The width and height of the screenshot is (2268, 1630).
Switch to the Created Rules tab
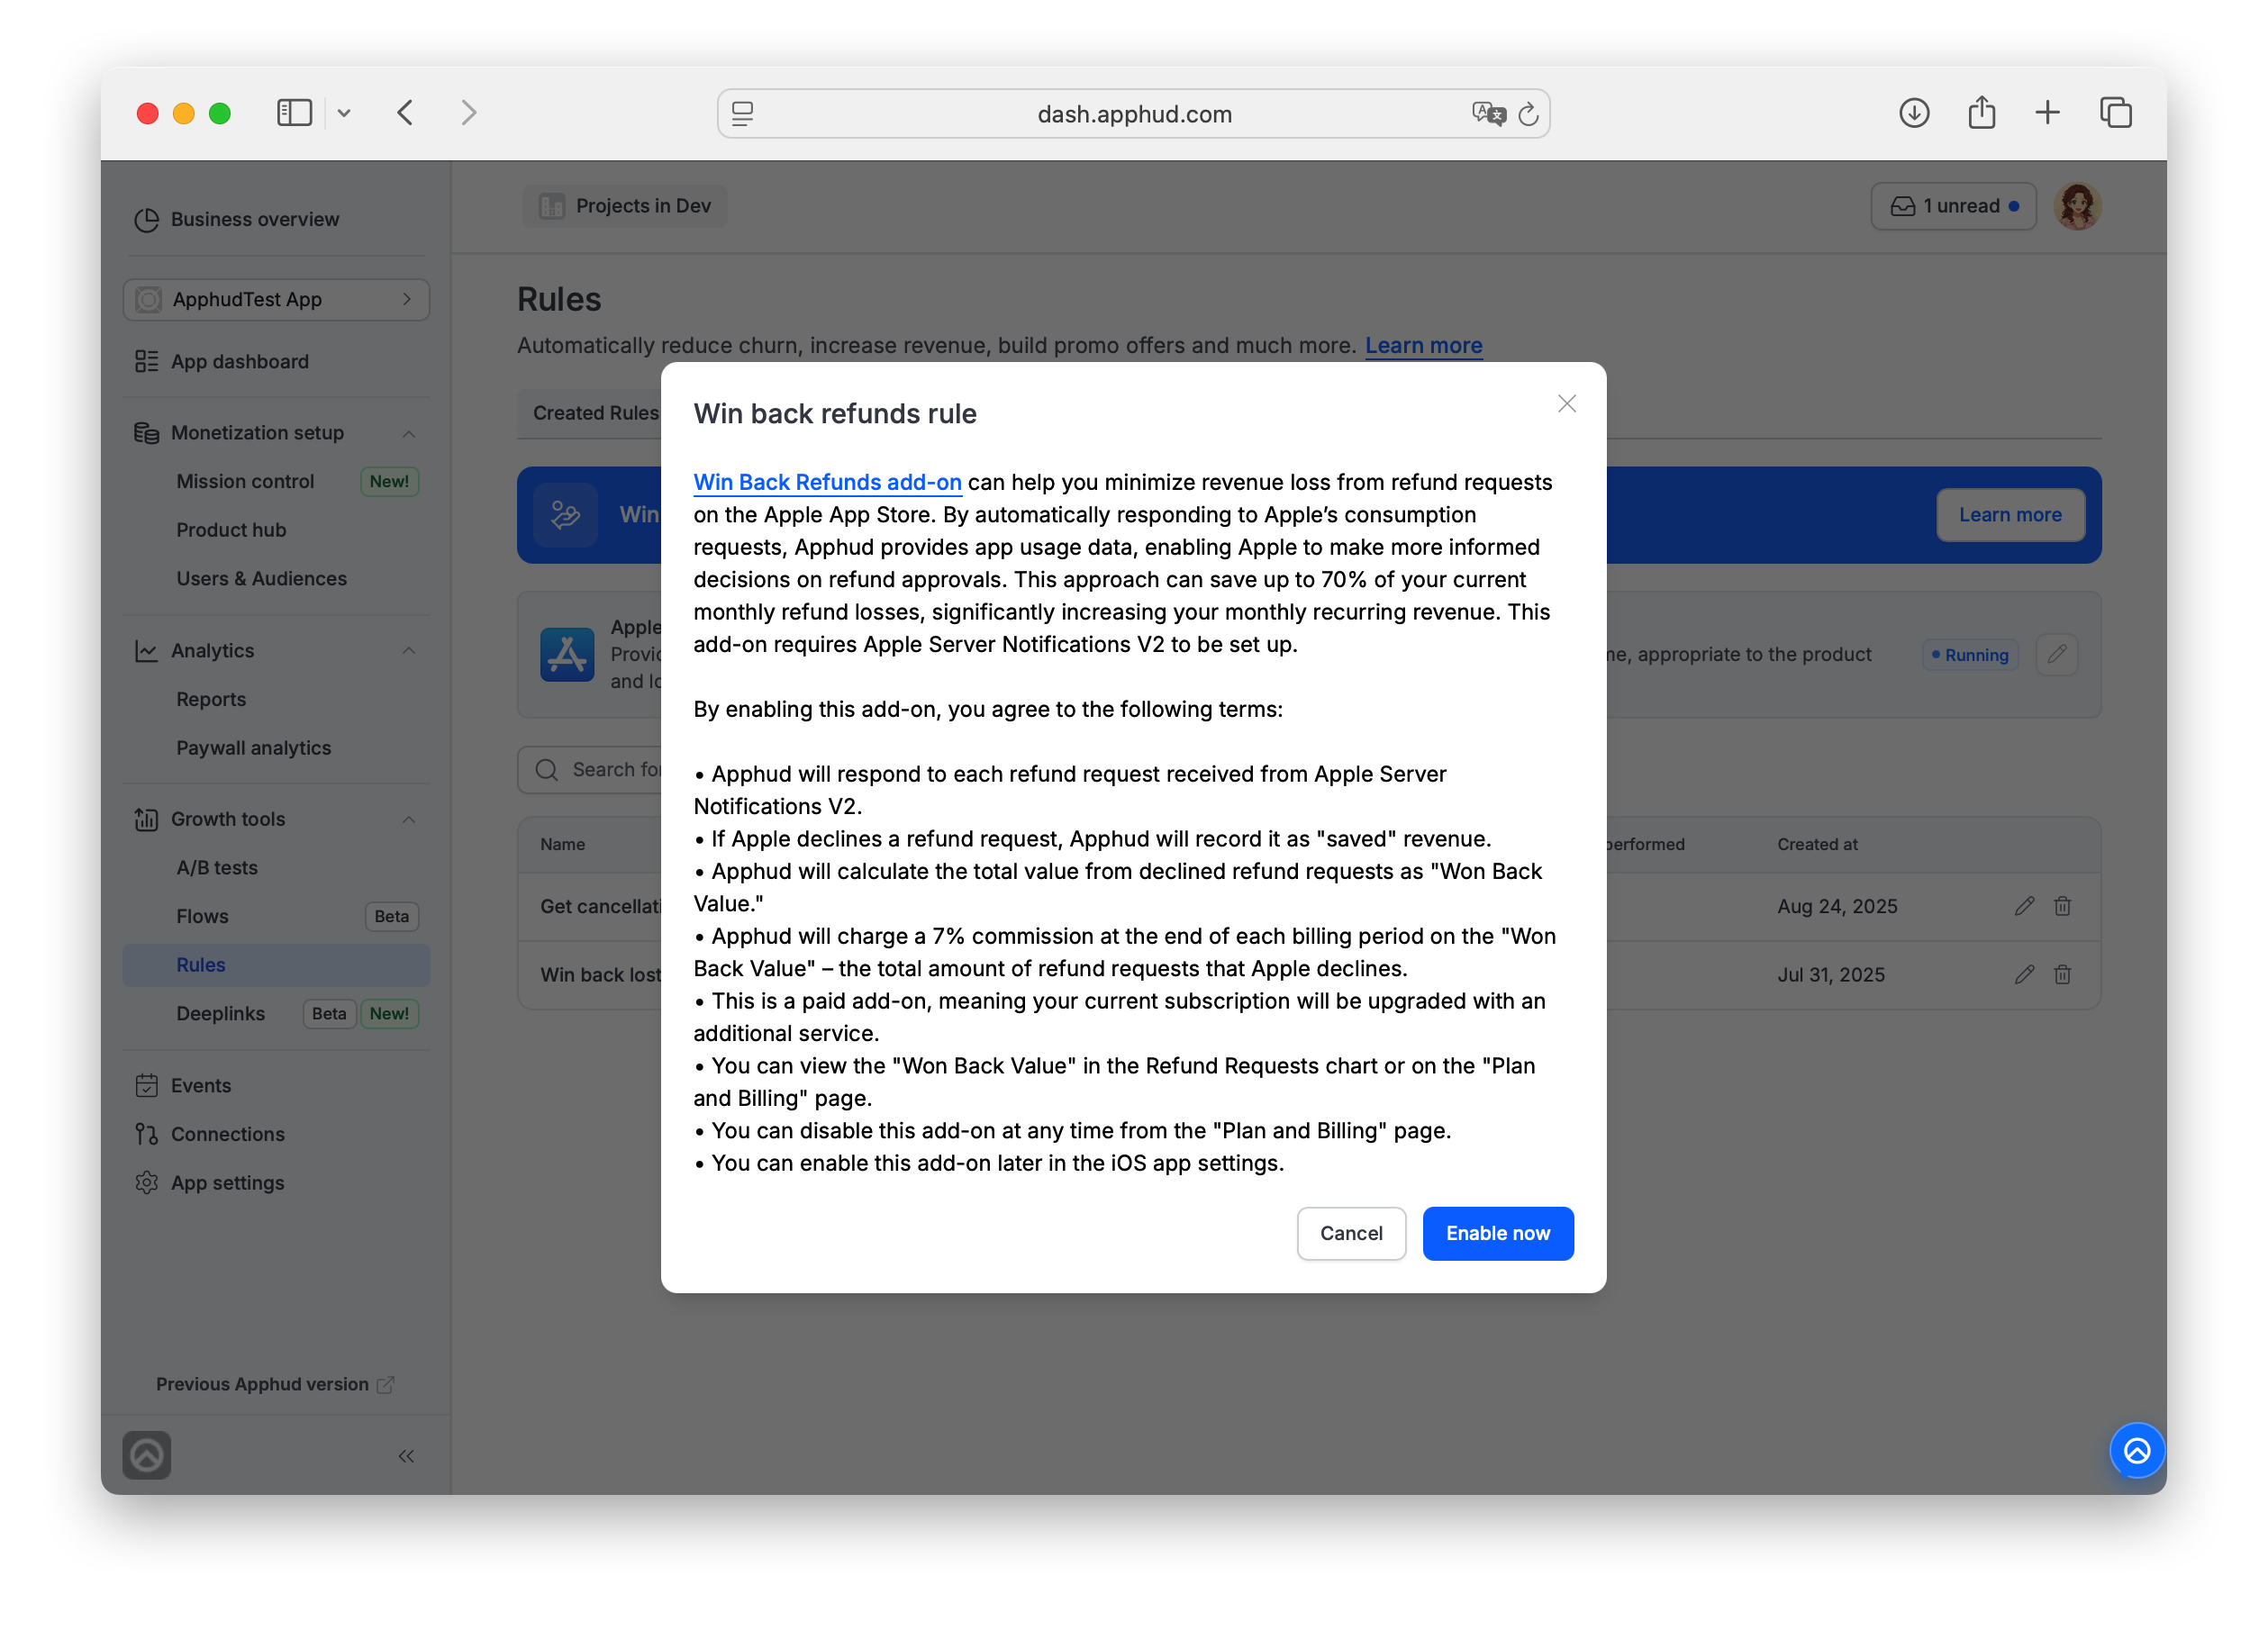595,413
